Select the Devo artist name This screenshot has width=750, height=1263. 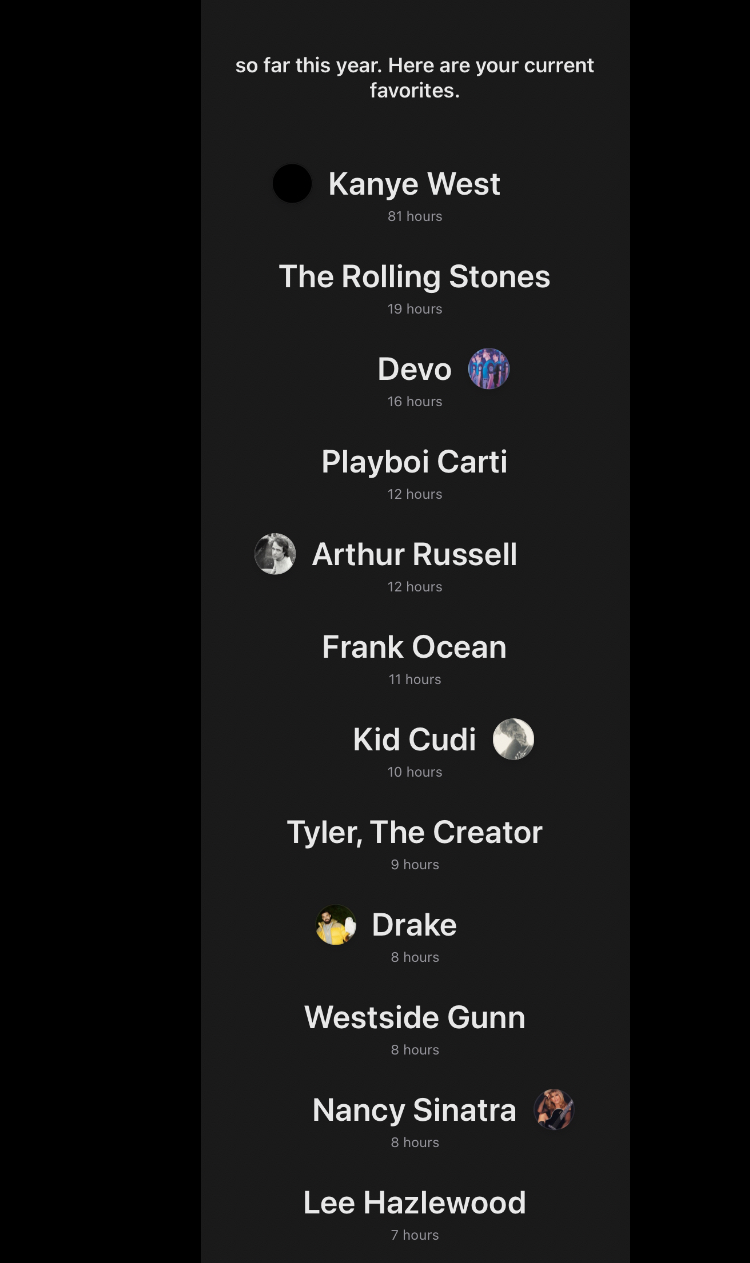[x=414, y=369]
